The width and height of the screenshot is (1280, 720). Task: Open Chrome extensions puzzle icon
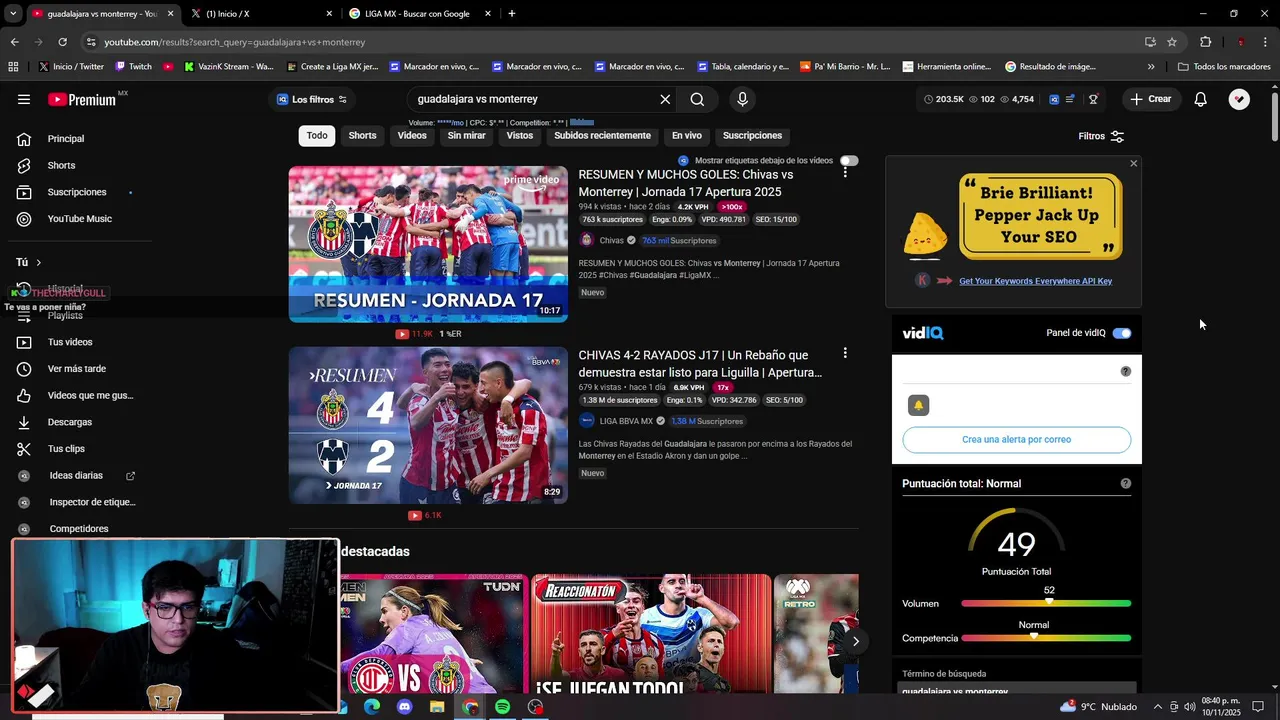[1206, 42]
